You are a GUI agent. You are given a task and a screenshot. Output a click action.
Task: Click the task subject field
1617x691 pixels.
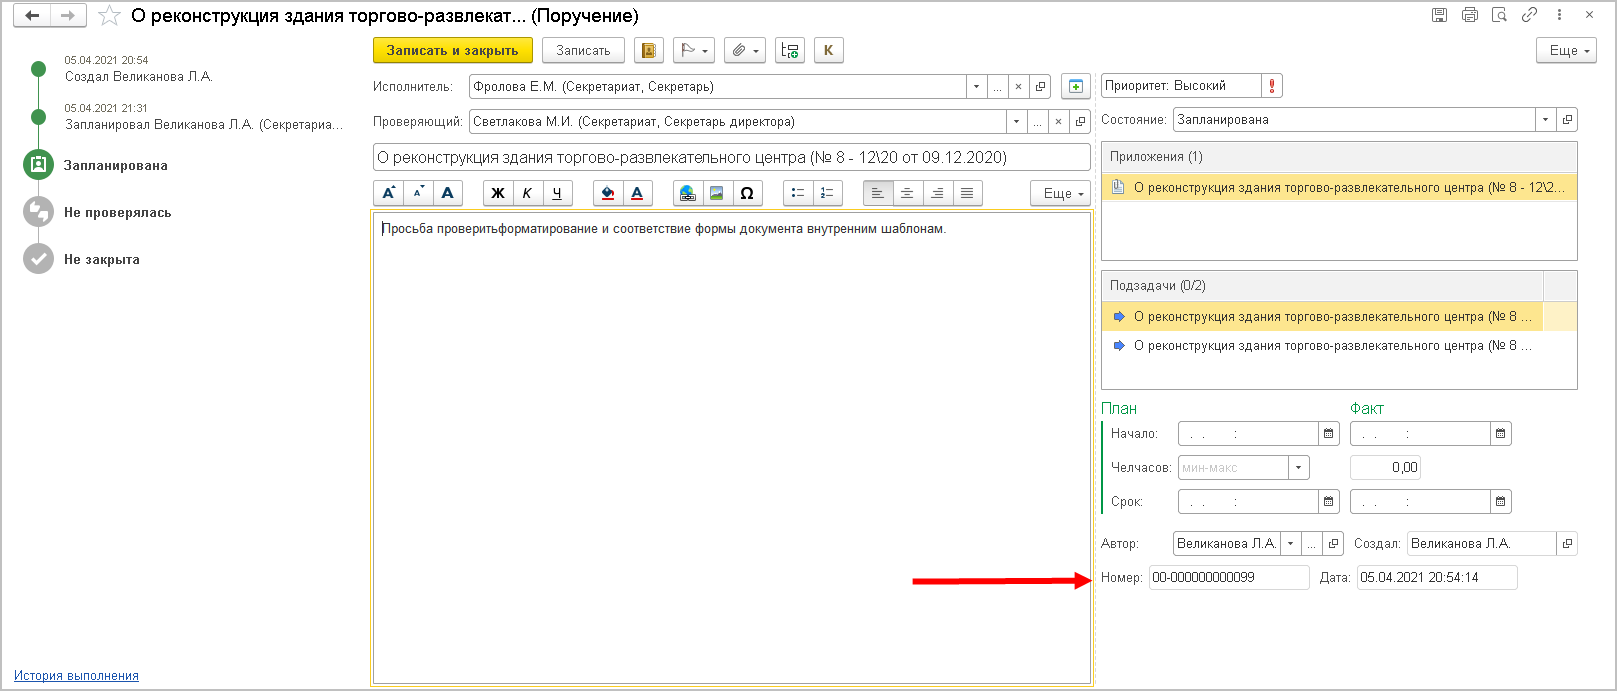[731, 157]
